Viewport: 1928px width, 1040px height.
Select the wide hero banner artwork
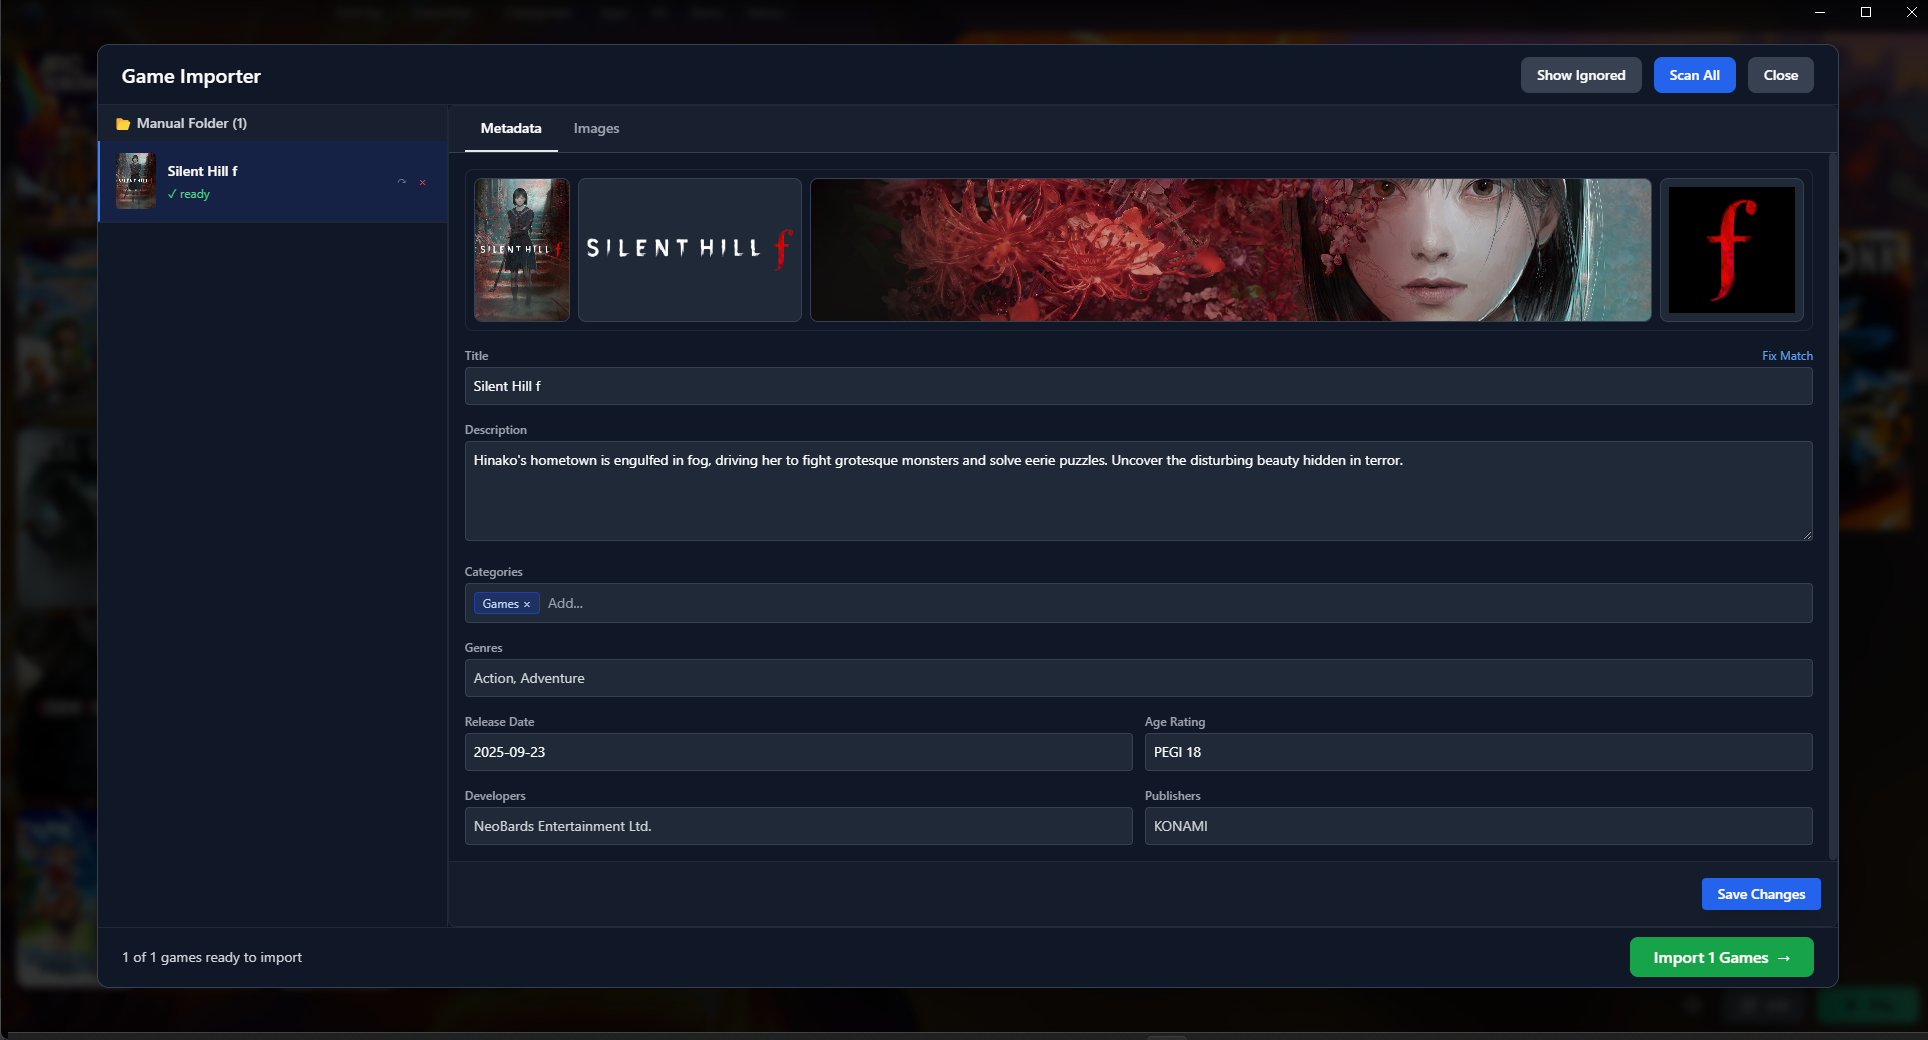click(x=1230, y=250)
